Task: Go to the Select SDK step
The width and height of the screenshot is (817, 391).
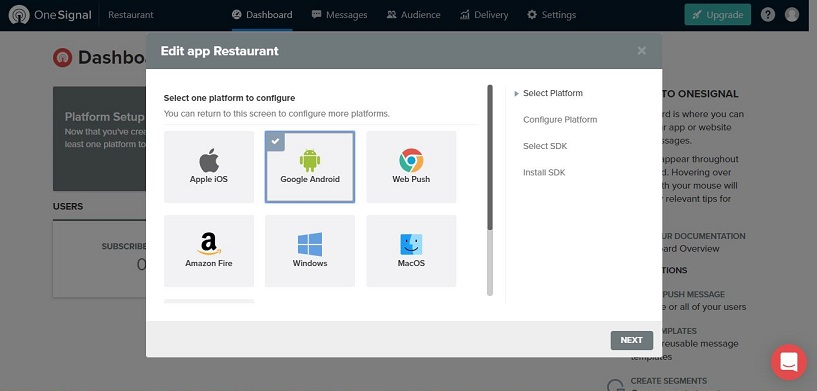Action: (x=545, y=146)
